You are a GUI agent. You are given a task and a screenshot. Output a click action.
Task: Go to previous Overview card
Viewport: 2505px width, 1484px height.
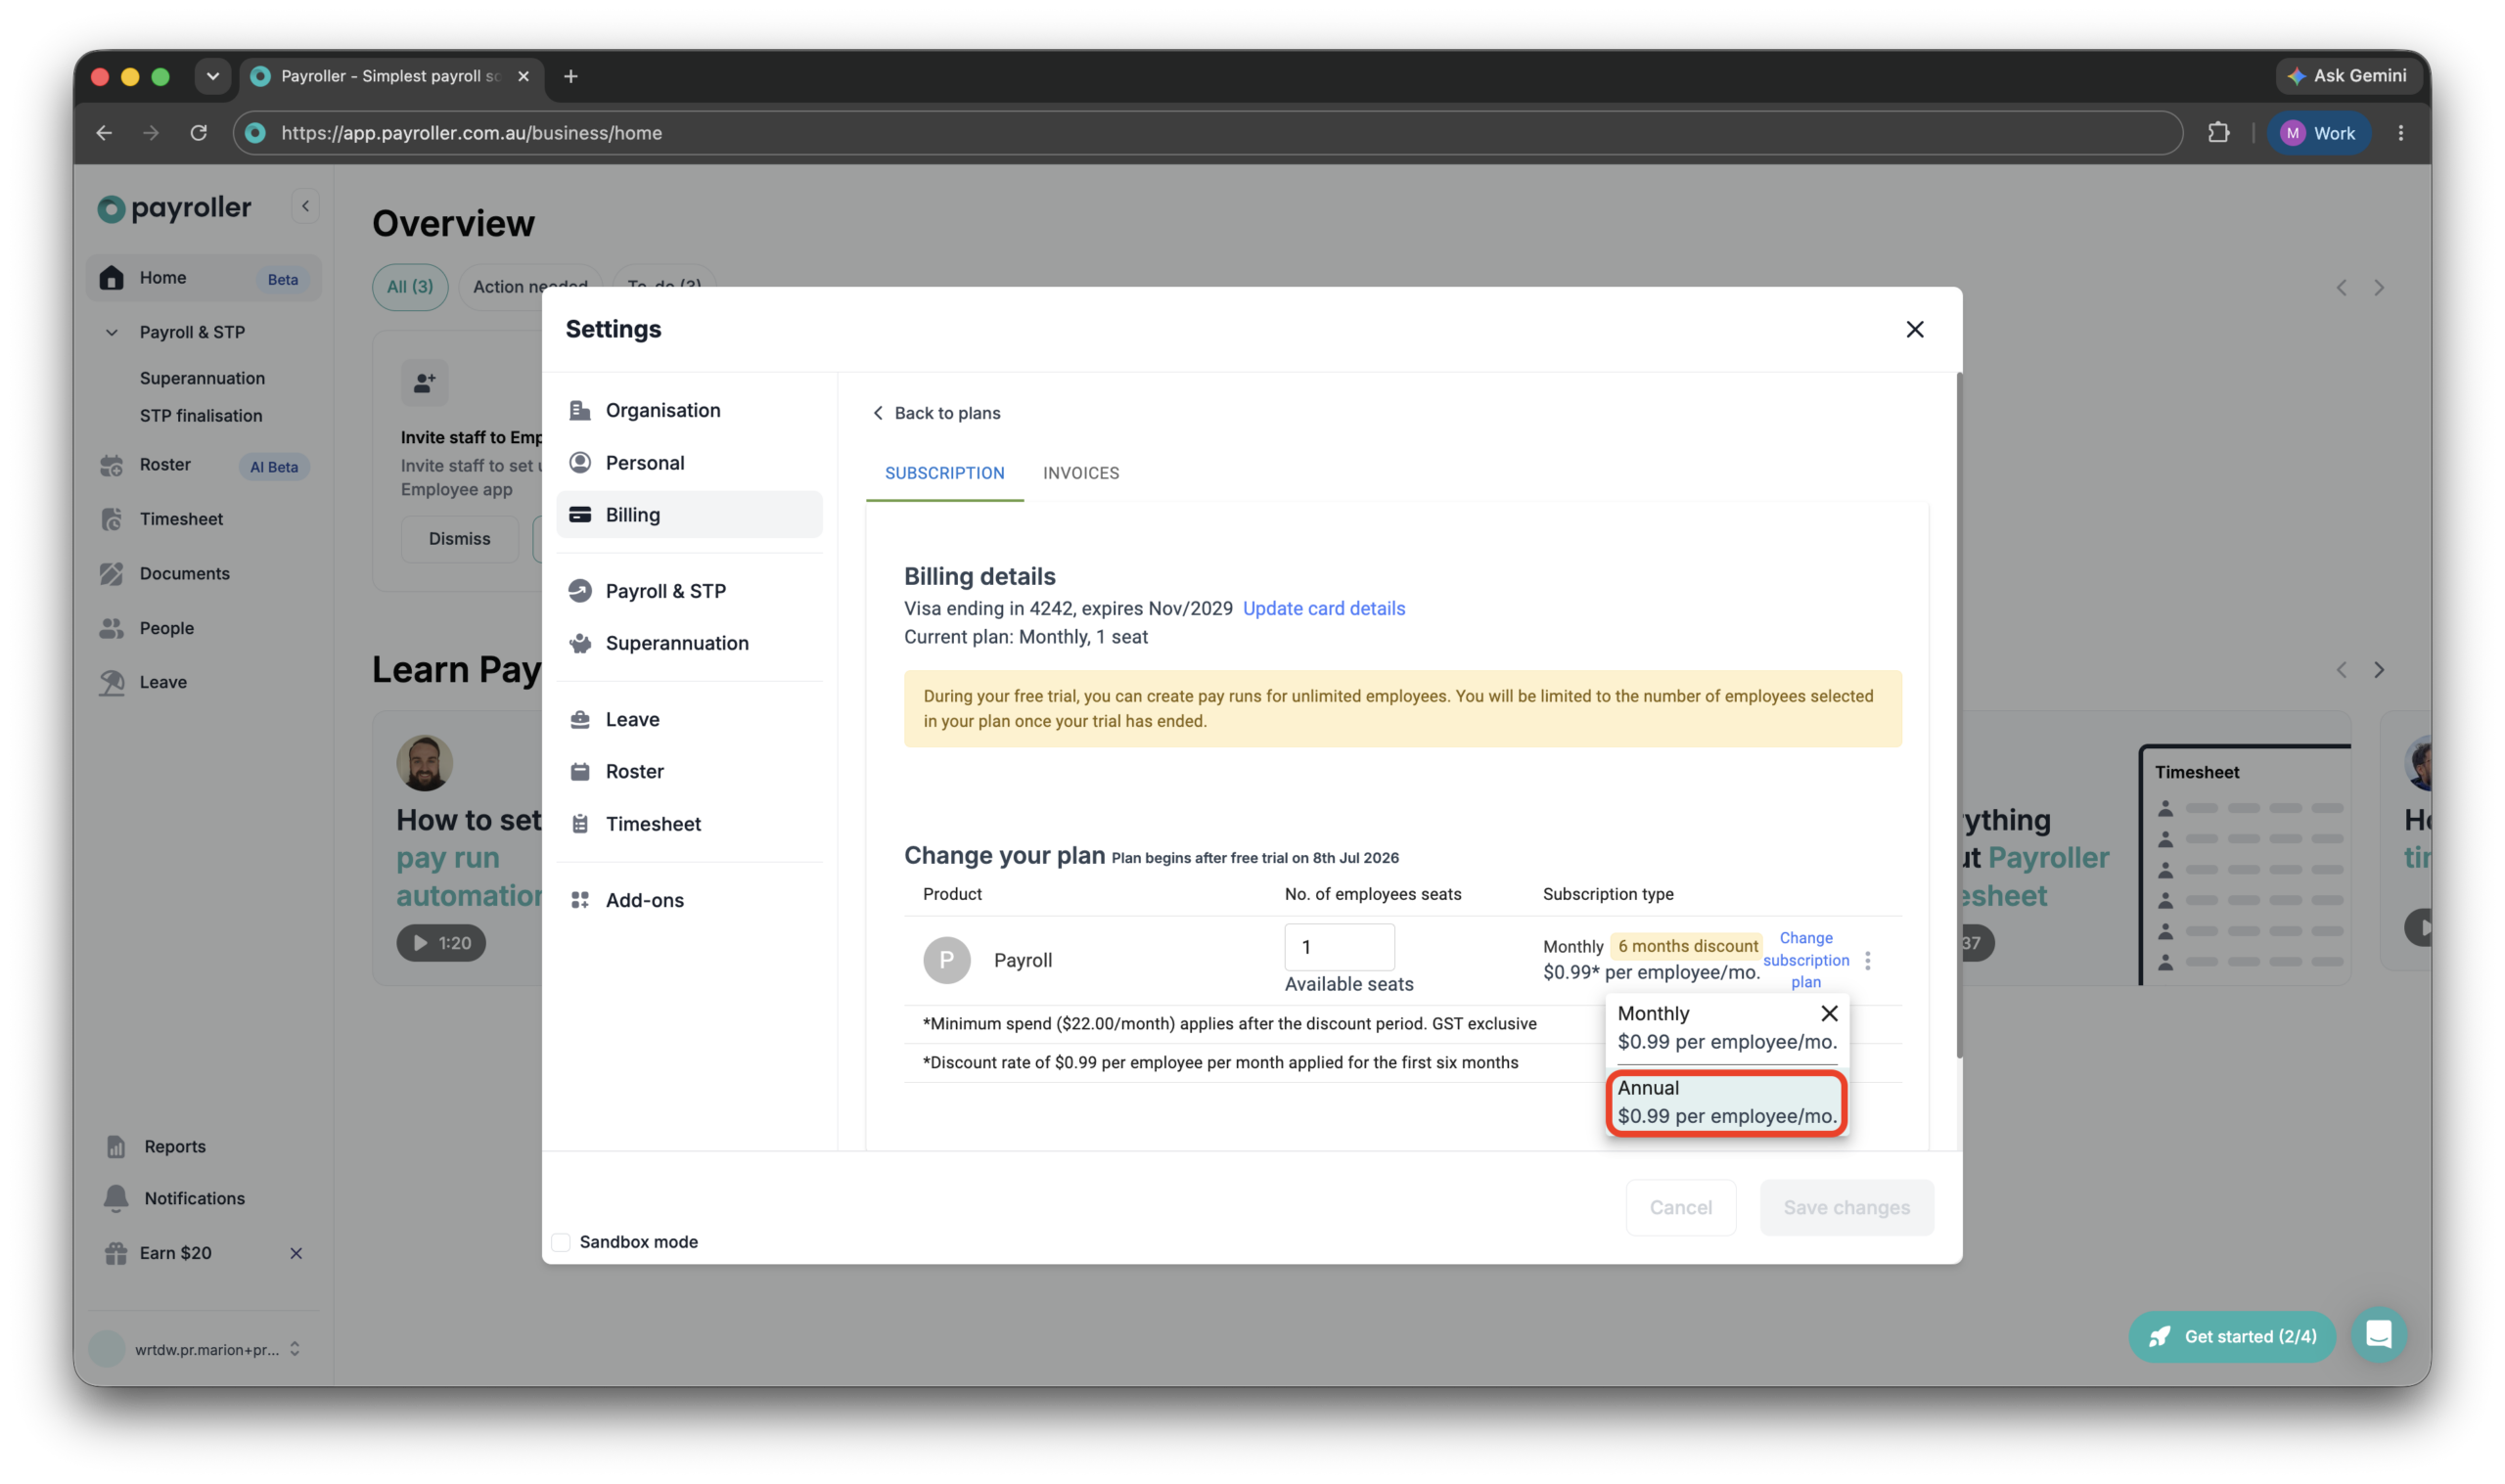coord(2339,288)
